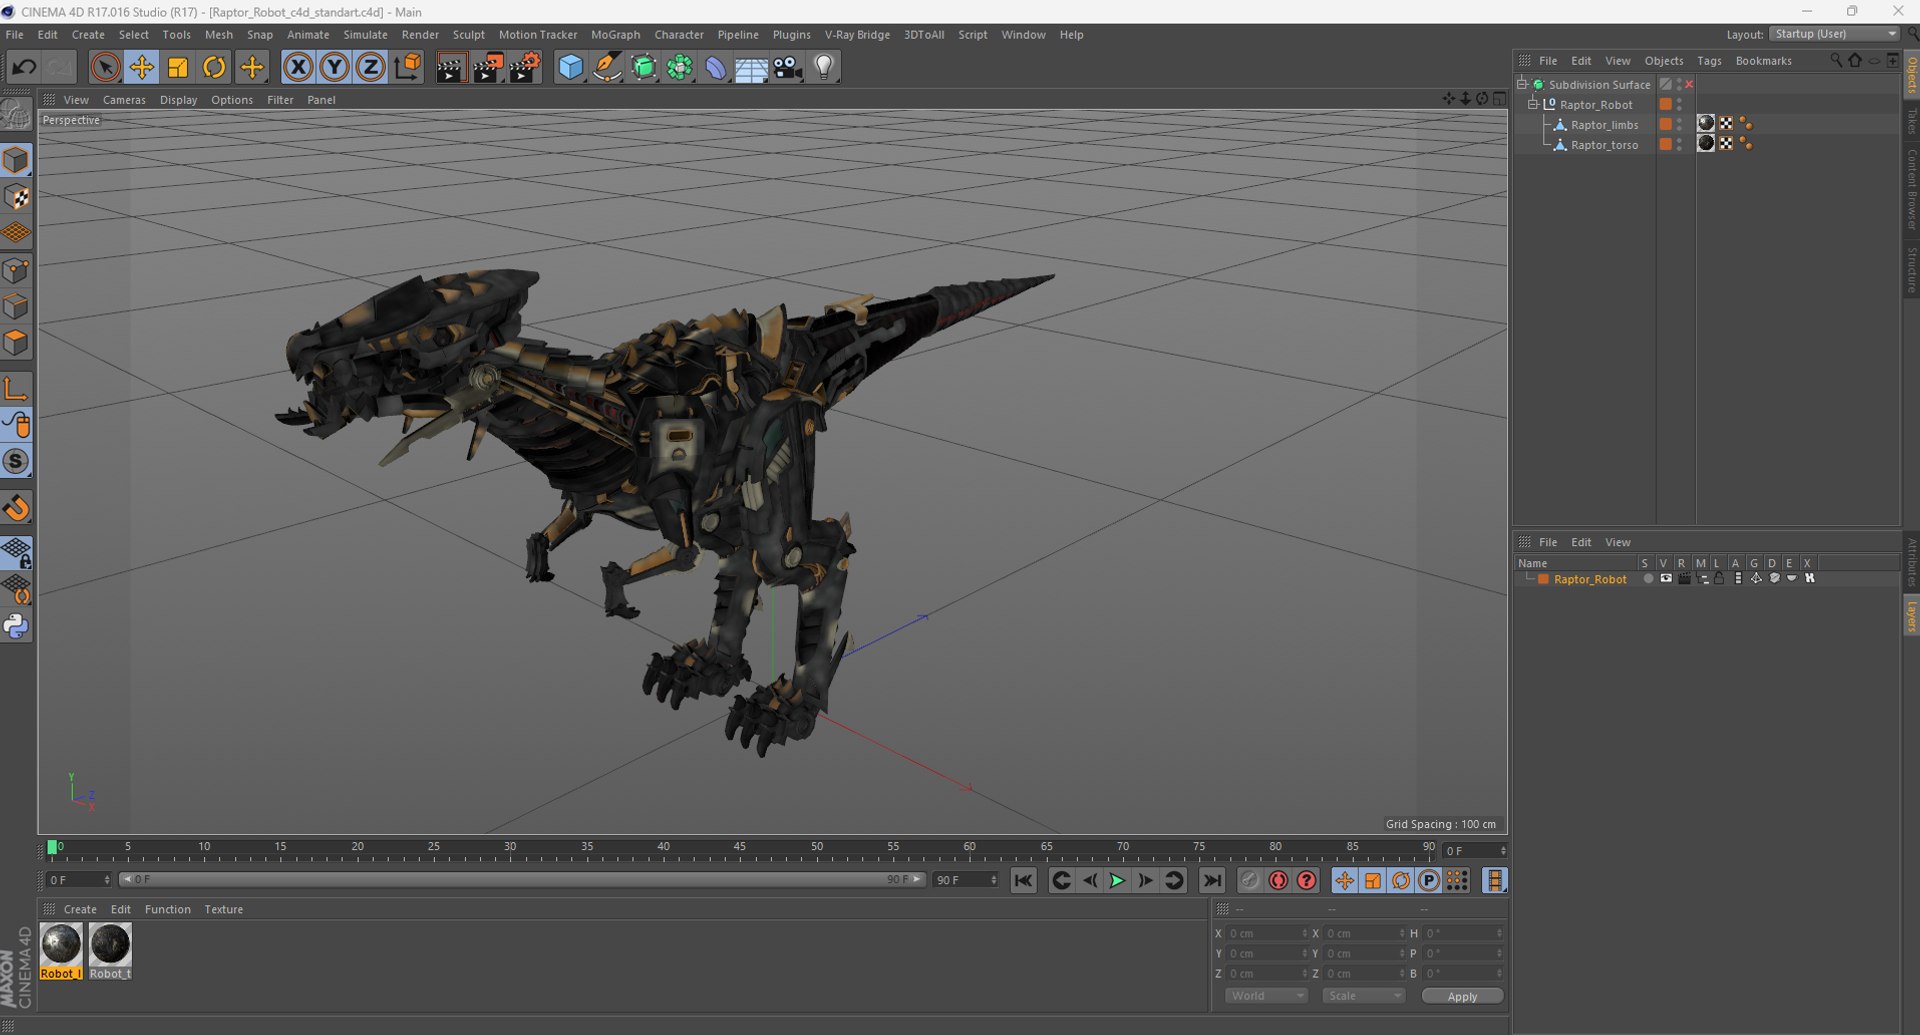Image resolution: width=1920 pixels, height=1035 pixels.
Task: Open Object Manager Tags menu
Action: pyautogui.click(x=1709, y=61)
